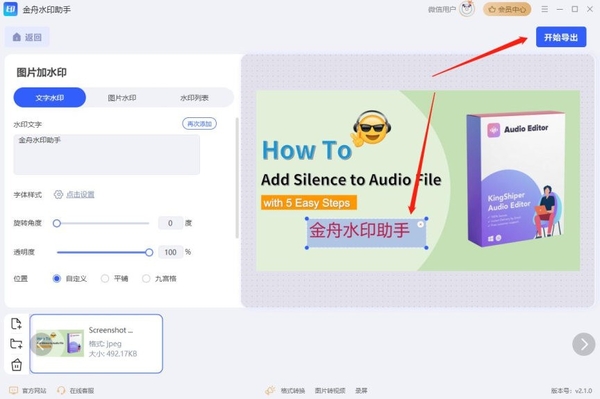Go to previous thumbnails with left chevron
This screenshot has height=399, width=600.
(x=41, y=344)
